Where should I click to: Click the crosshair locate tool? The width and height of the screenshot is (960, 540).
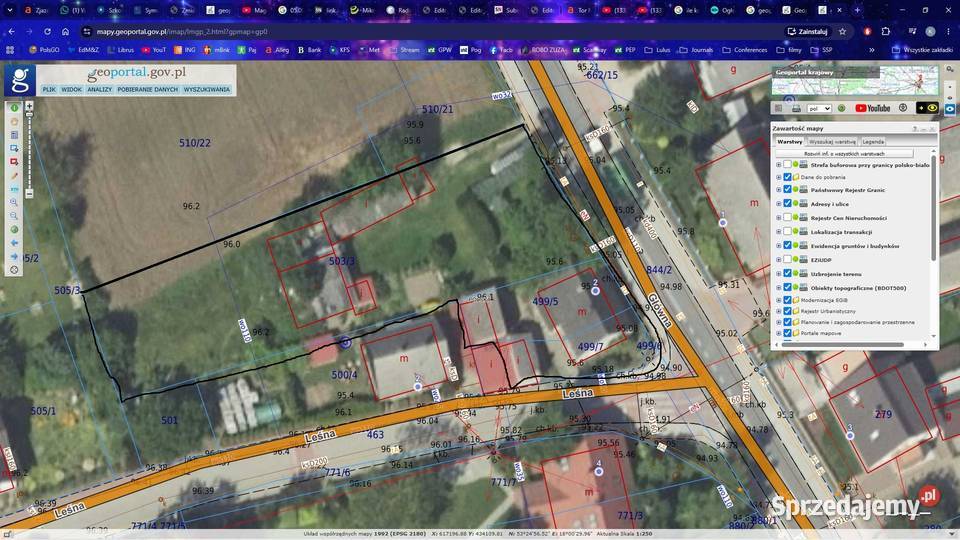(x=14, y=270)
